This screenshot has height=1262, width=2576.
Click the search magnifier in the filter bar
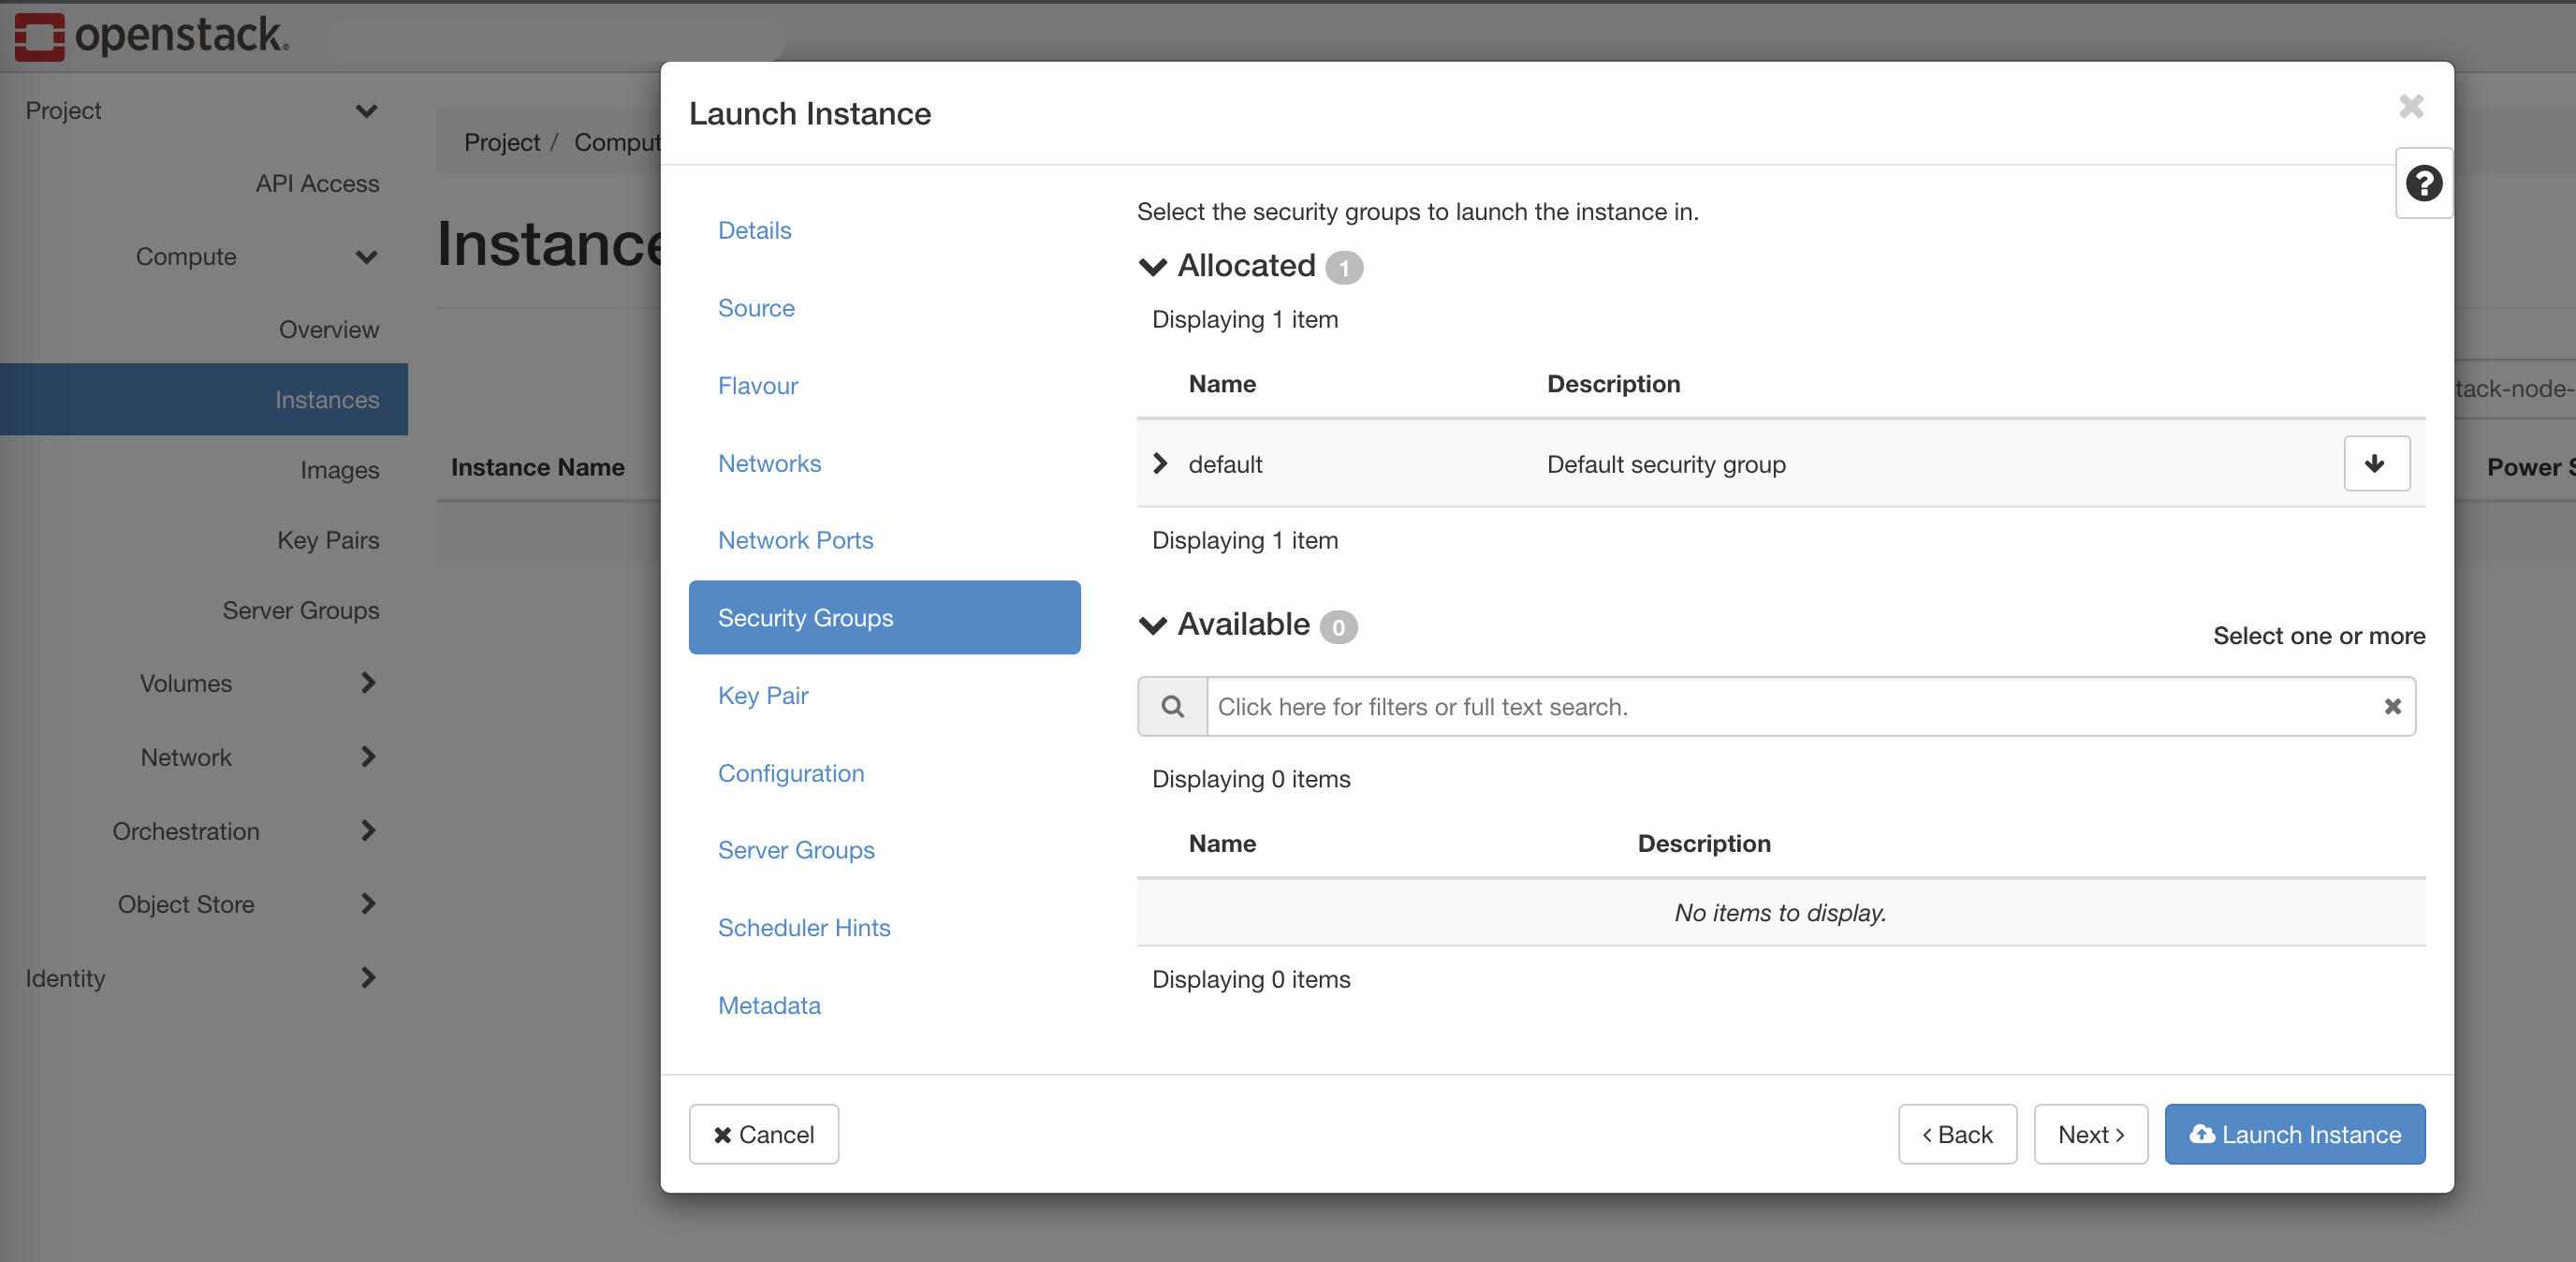coord(1171,707)
